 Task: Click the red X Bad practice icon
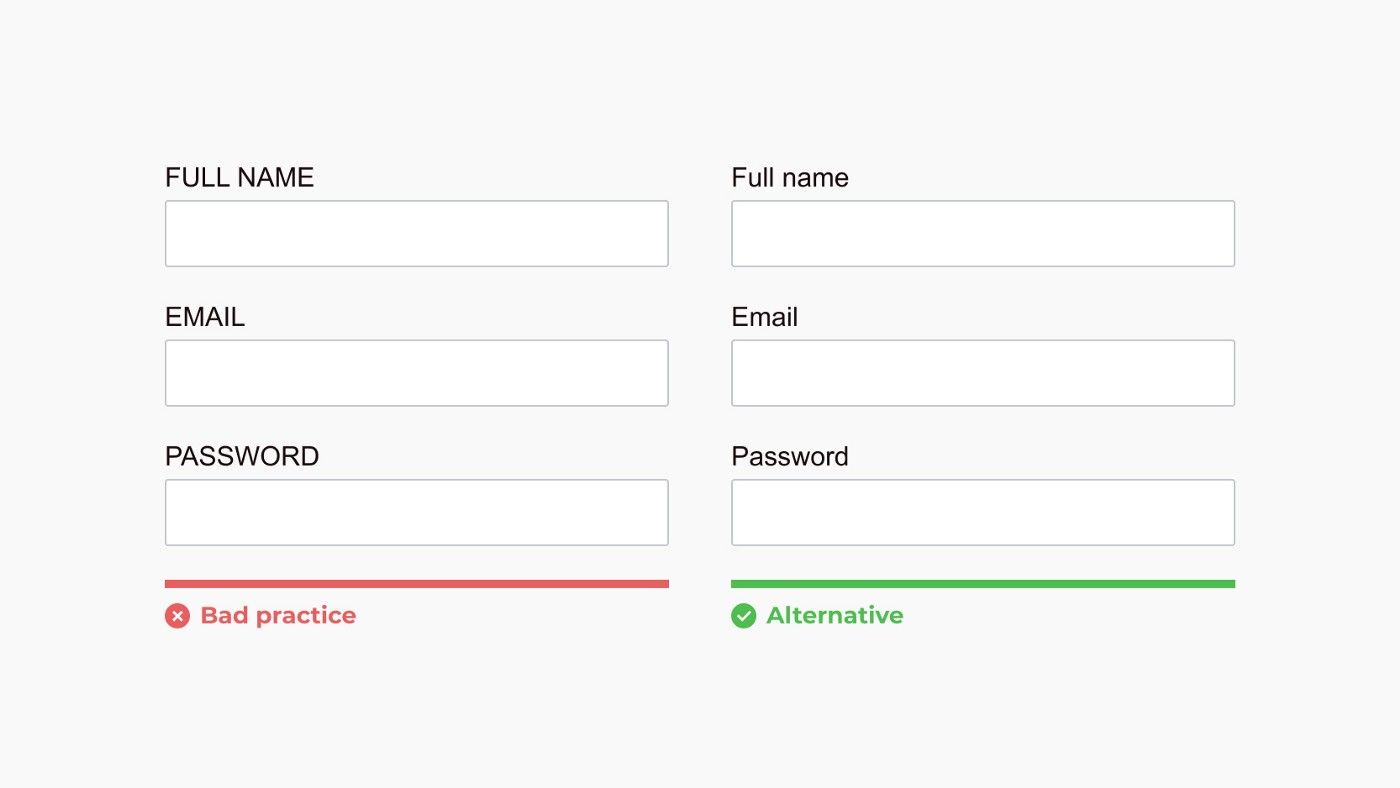pyautogui.click(x=177, y=616)
